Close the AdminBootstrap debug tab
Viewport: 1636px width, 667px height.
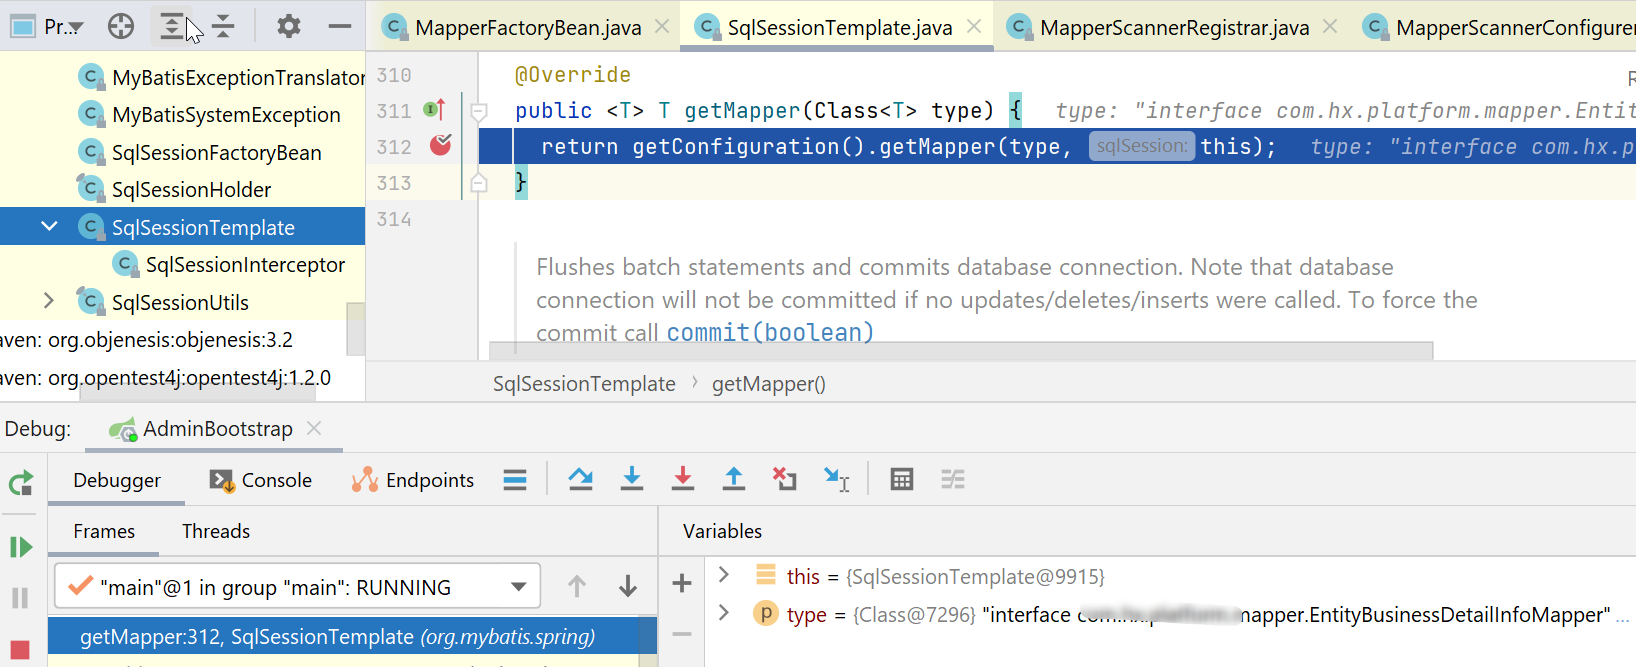tap(314, 428)
